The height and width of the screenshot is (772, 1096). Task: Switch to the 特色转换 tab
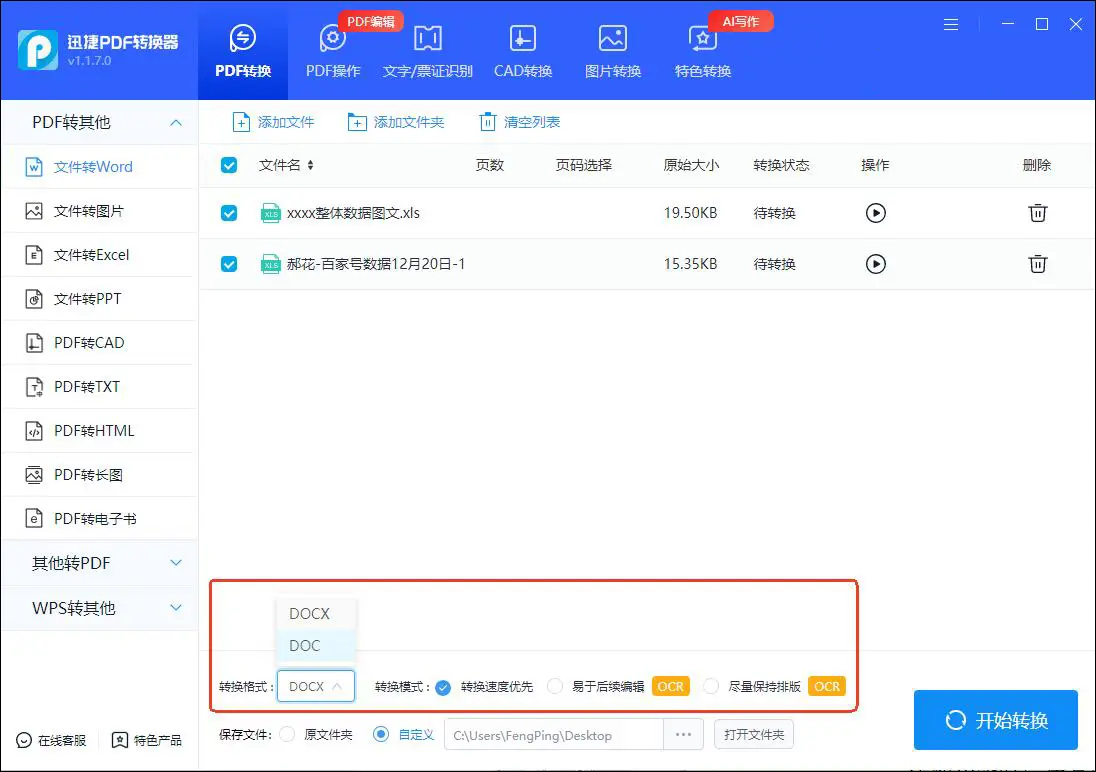click(702, 50)
